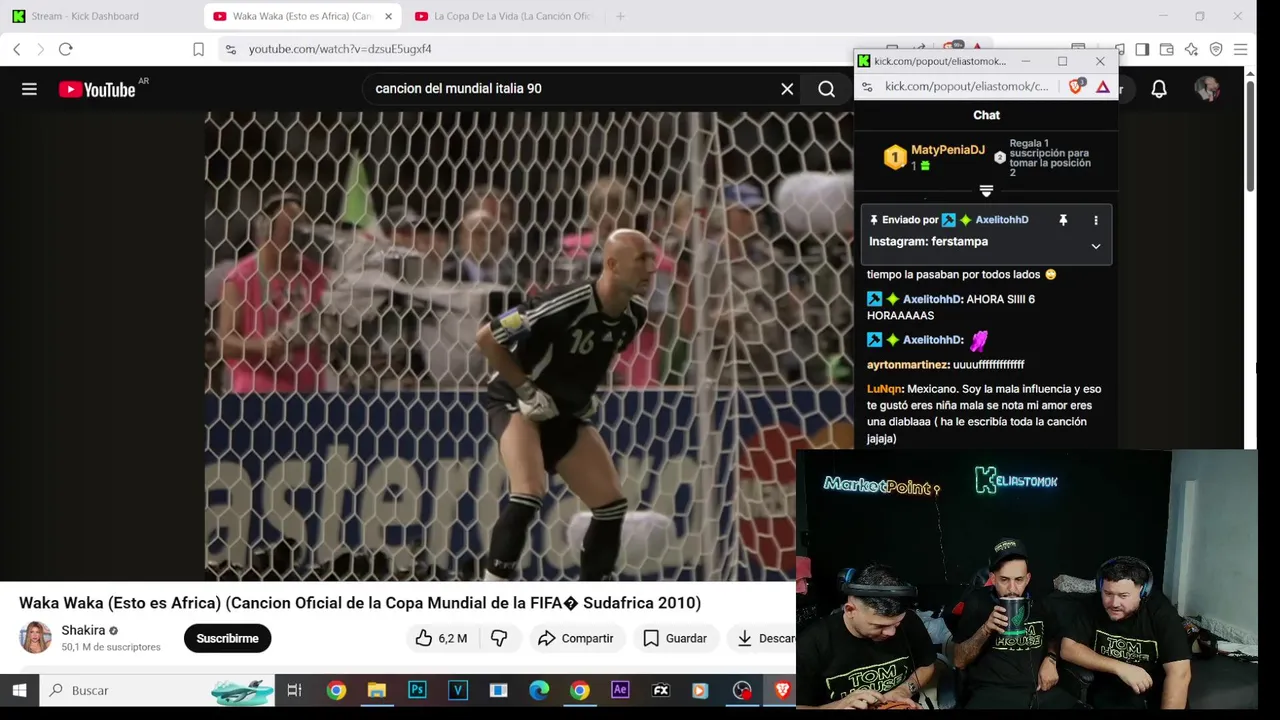
Task: Open the YouTube hamburger guide menu
Action: (29, 89)
